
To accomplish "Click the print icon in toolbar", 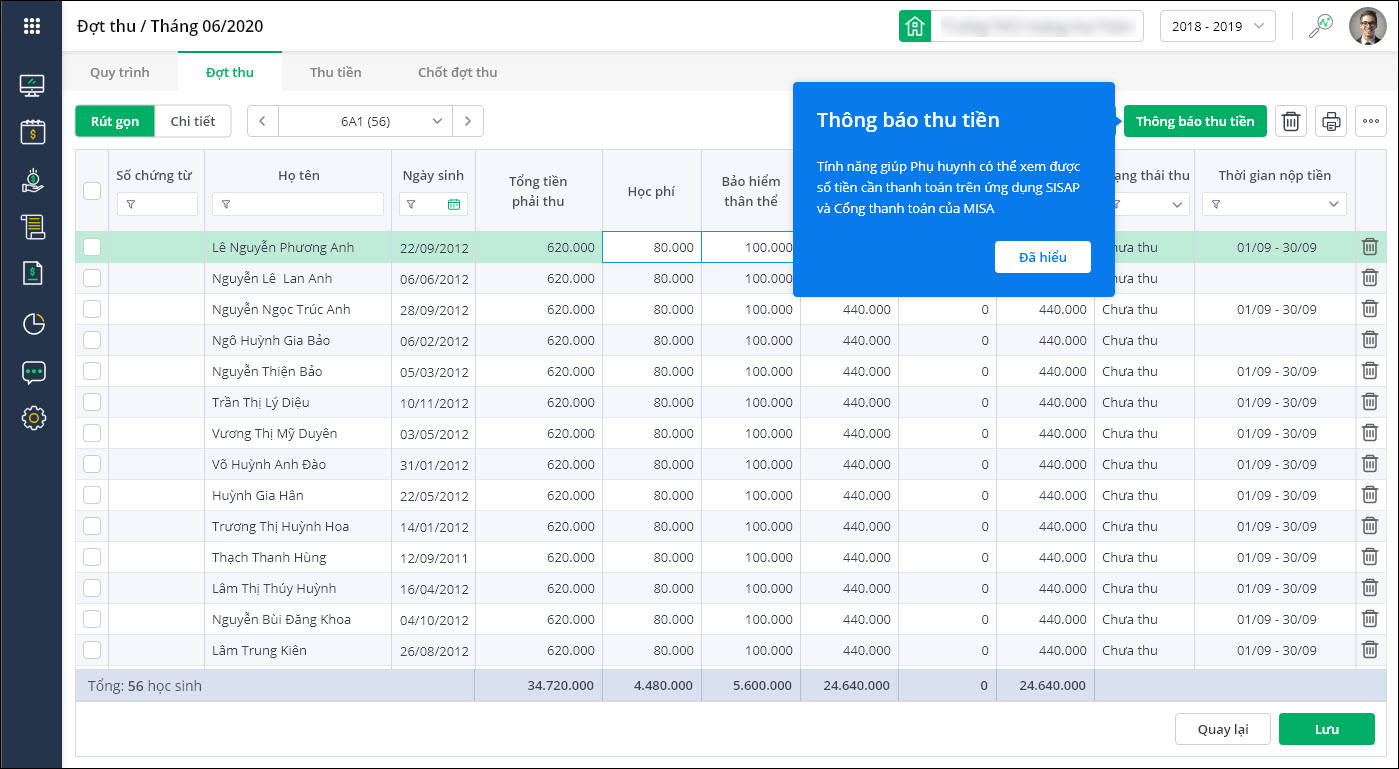I will (x=1331, y=122).
